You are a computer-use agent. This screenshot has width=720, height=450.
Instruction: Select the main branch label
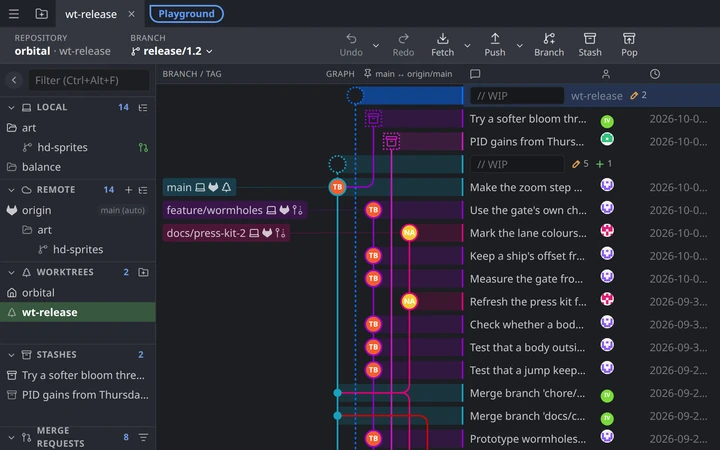[x=199, y=187]
